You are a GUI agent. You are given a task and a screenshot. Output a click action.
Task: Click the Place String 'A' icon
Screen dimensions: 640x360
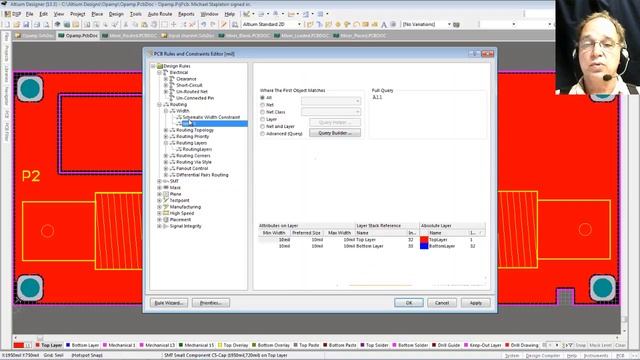point(384,24)
